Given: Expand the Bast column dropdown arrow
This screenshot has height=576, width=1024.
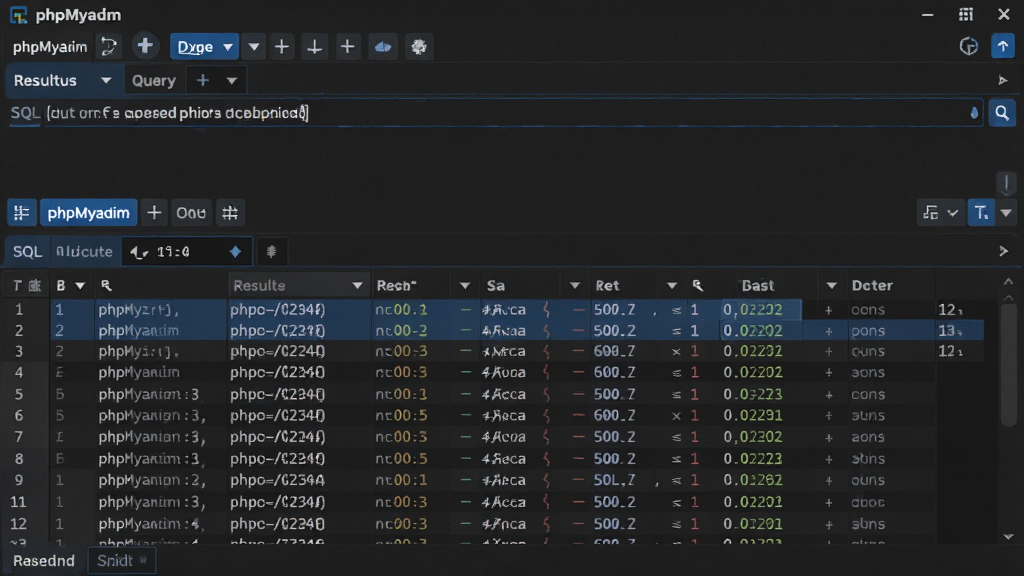Looking at the screenshot, I should tap(831, 285).
